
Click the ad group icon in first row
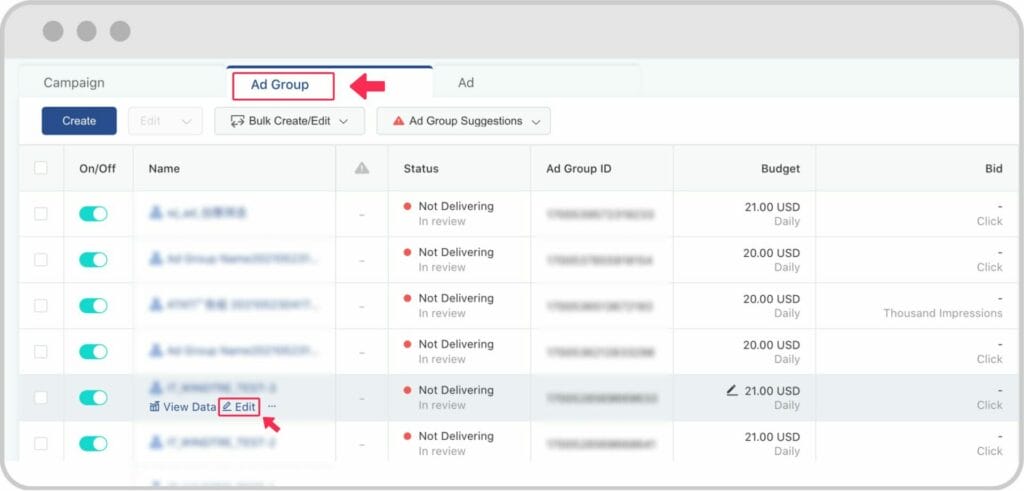coord(155,213)
